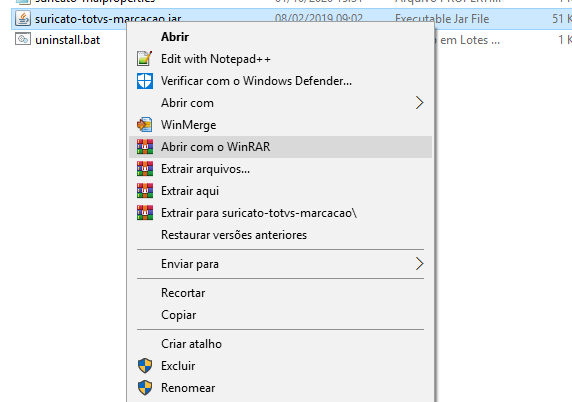Choose Copiar from the context menu
This screenshot has width=572, height=402.
tap(179, 315)
